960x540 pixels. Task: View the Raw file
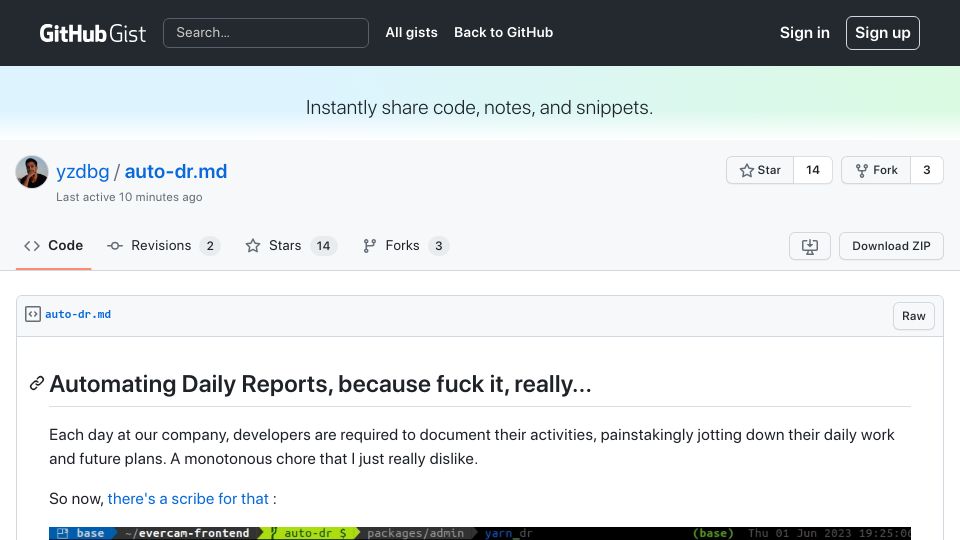pyautogui.click(x=913, y=316)
